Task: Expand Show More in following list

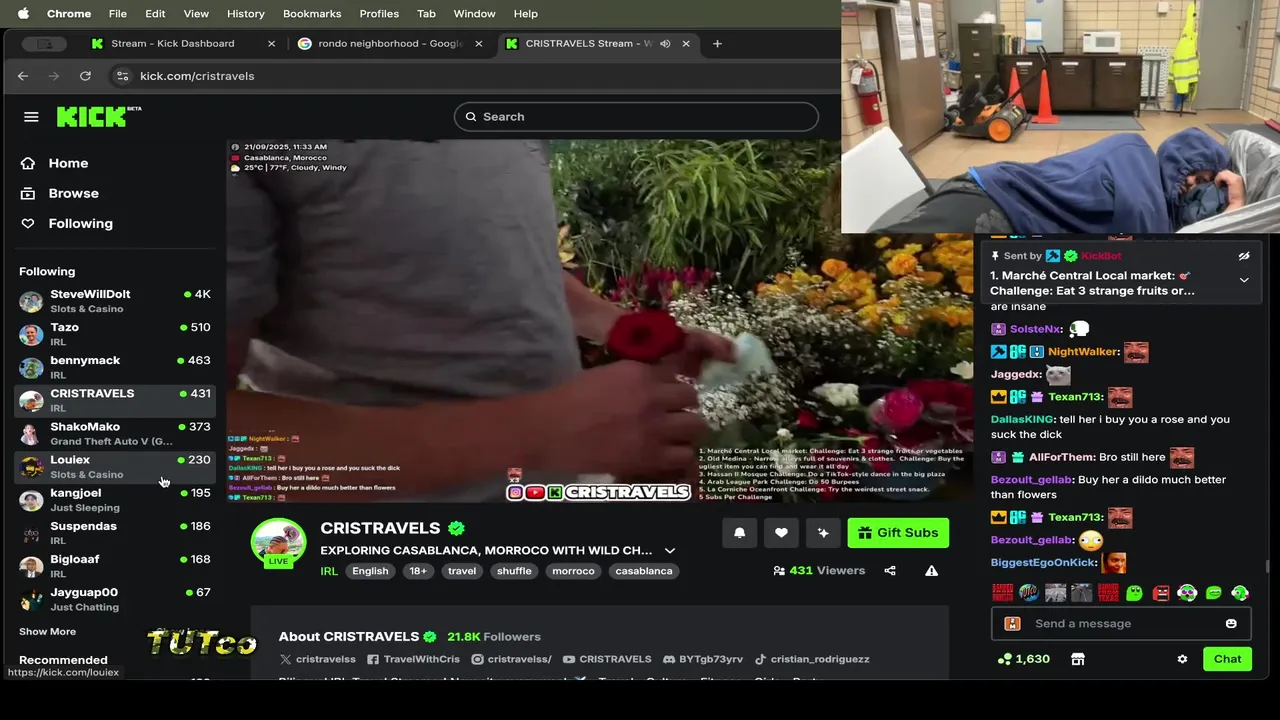Action: click(47, 632)
